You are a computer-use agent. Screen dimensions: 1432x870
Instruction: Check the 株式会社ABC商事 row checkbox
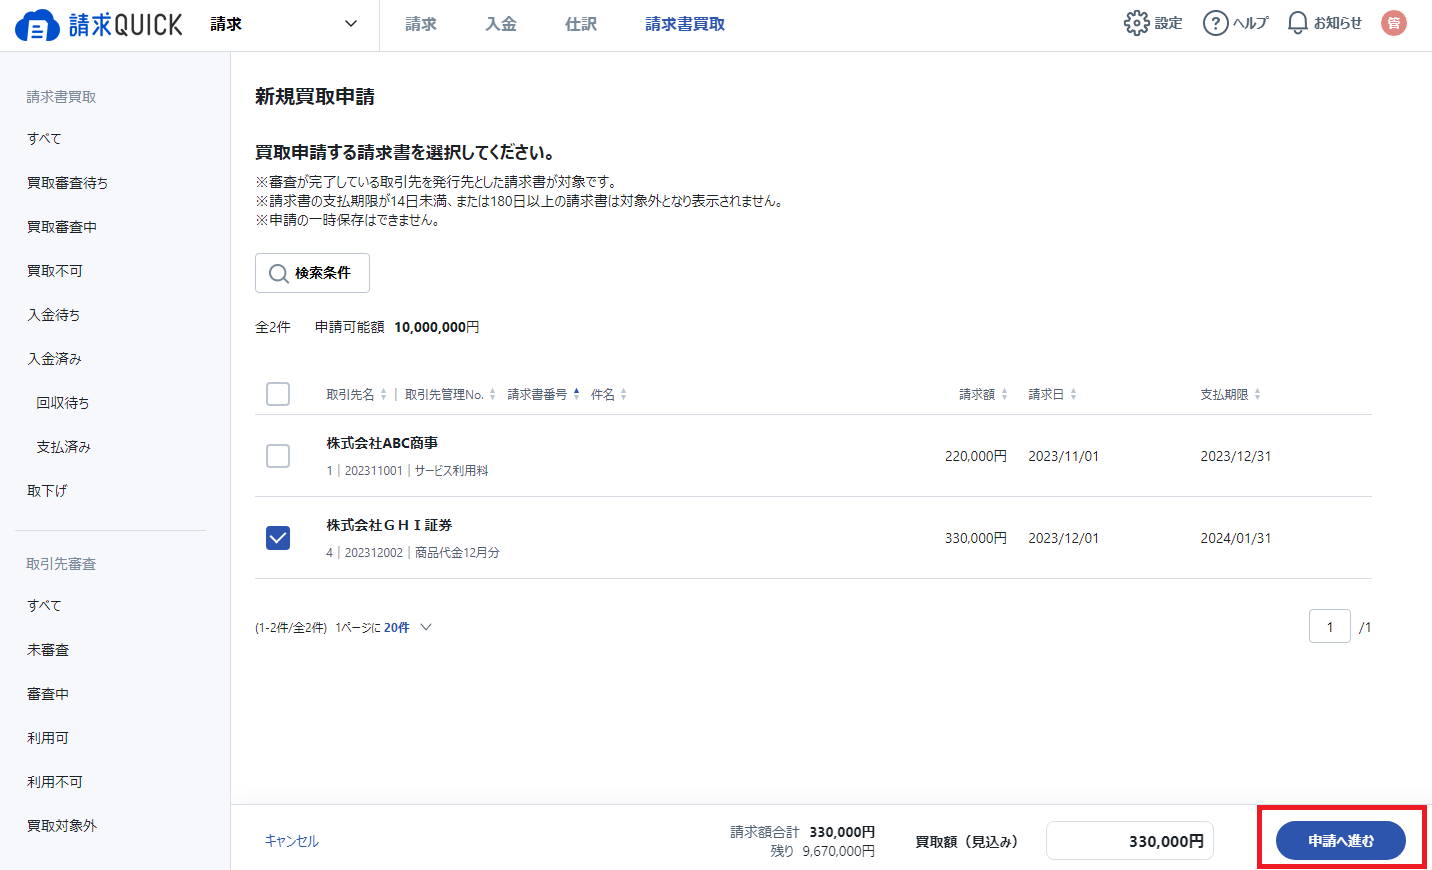click(x=278, y=456)
